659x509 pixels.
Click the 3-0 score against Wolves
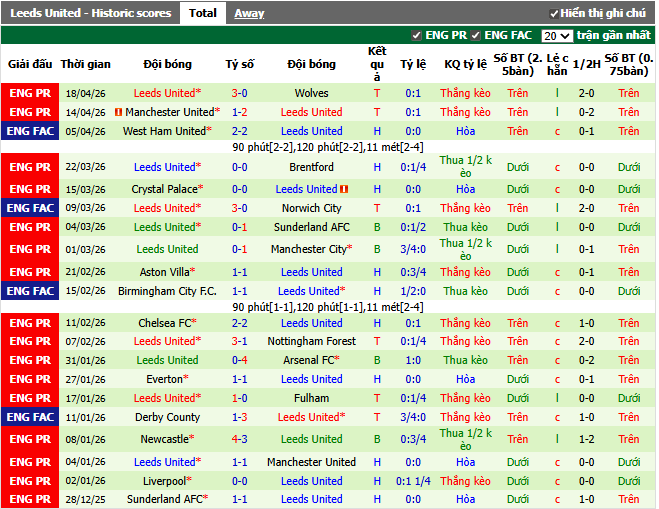[x=239, y=93]
